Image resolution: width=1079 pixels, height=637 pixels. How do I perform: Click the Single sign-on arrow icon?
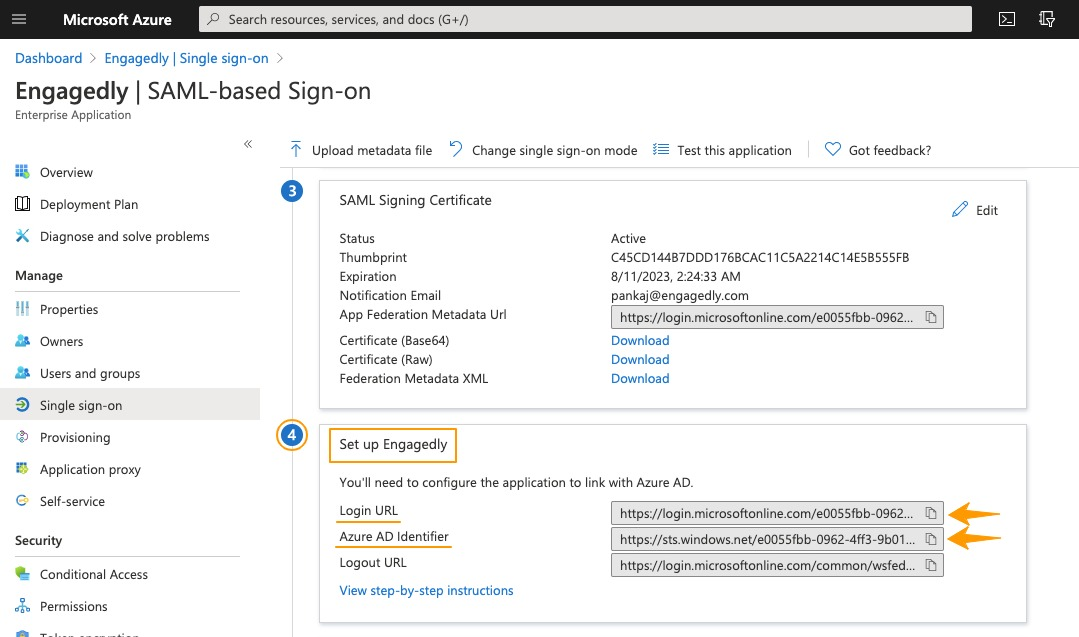[23, 404]
